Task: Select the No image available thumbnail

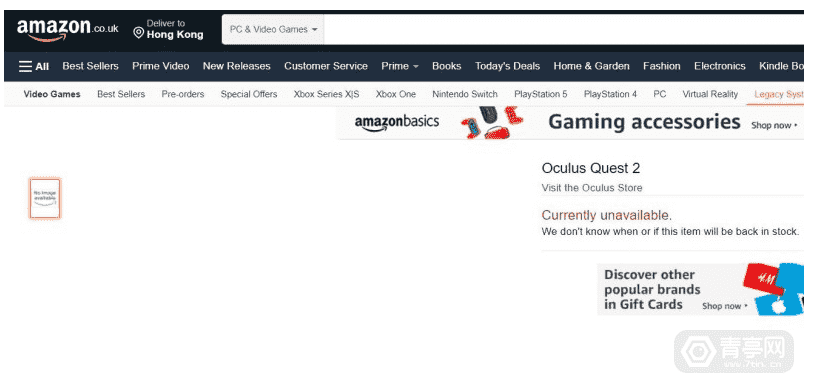Action: coord(45,198)
